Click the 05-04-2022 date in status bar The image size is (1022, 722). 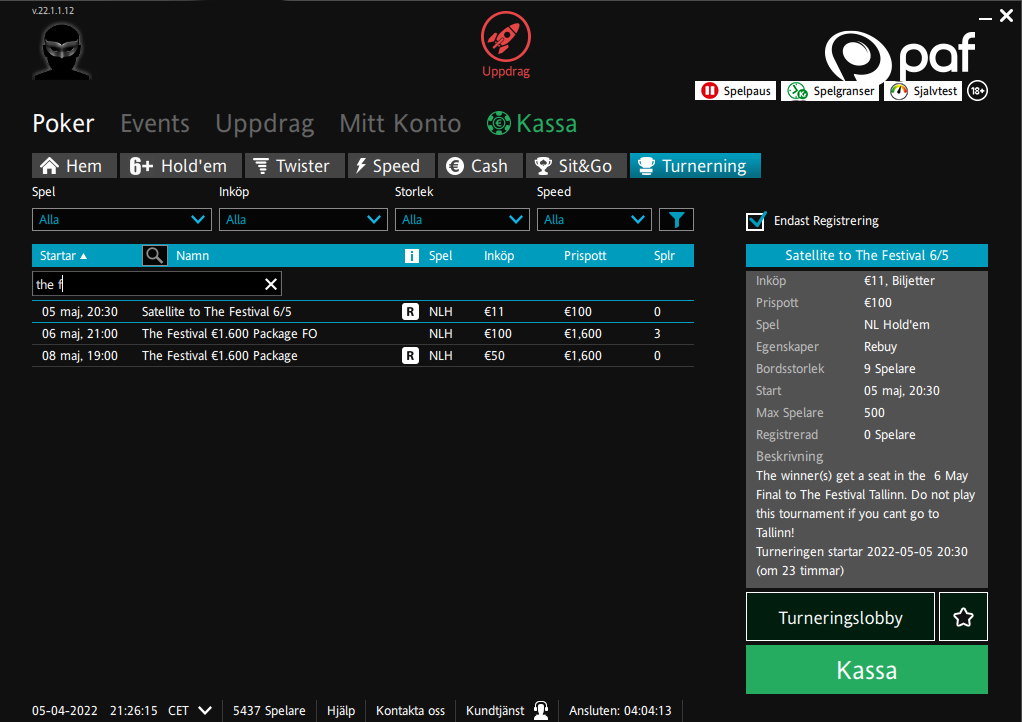point(65,710)
